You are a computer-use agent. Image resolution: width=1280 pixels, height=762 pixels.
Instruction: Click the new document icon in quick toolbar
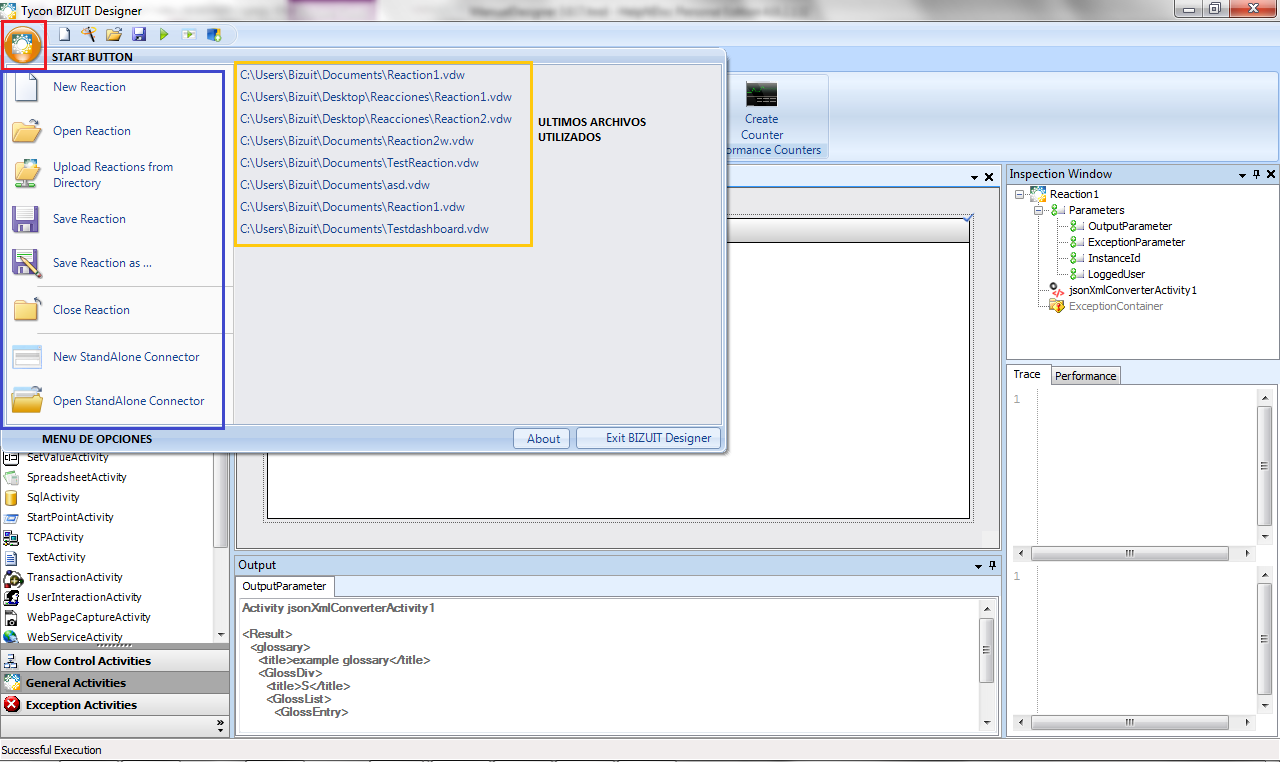(65, 35)
